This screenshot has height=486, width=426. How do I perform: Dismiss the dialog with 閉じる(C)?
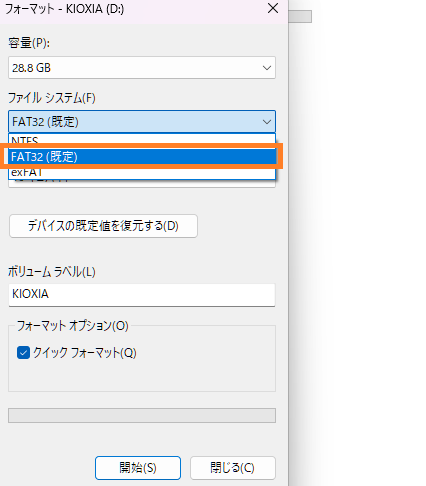[x=233, y=468]
